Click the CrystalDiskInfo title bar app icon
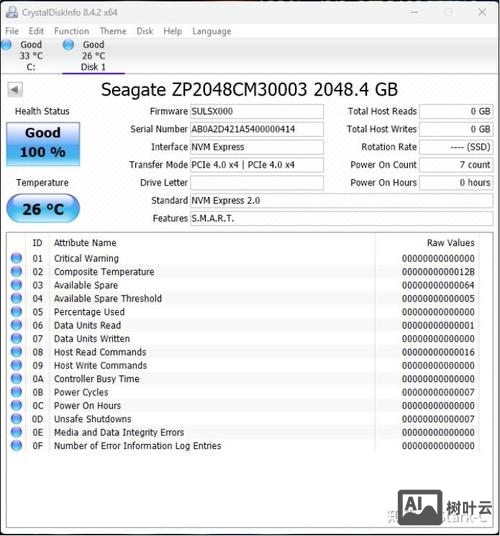 tap(12, 12)
